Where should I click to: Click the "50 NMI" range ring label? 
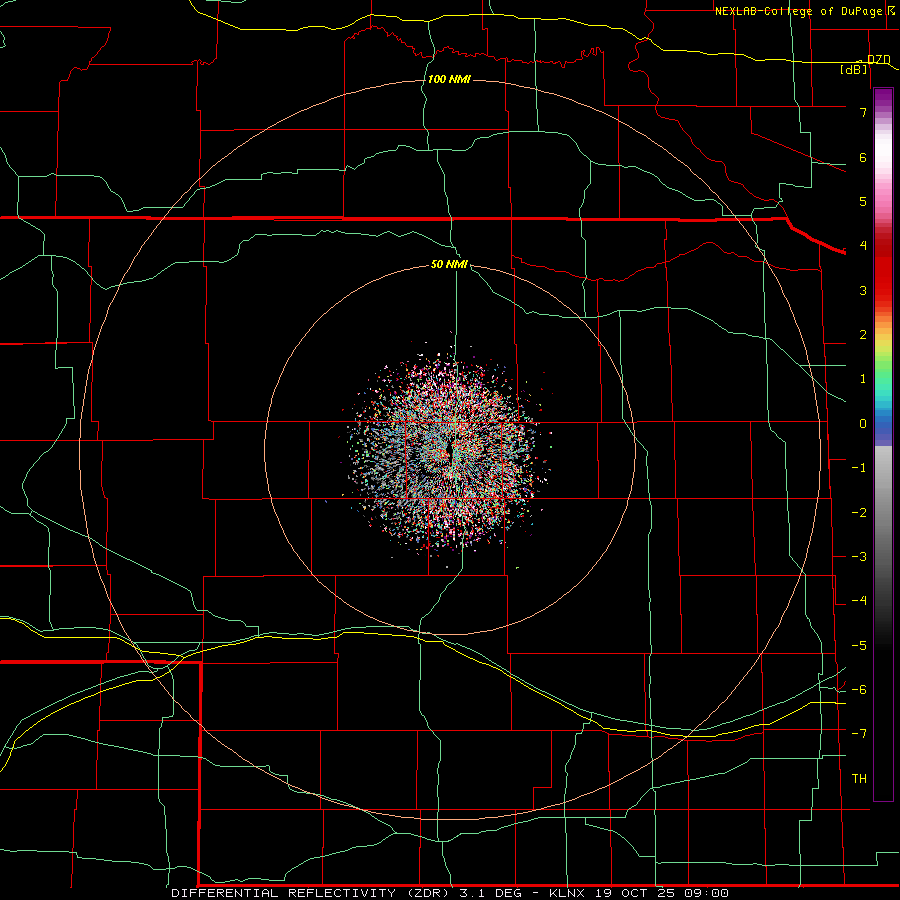click(449, 264)
